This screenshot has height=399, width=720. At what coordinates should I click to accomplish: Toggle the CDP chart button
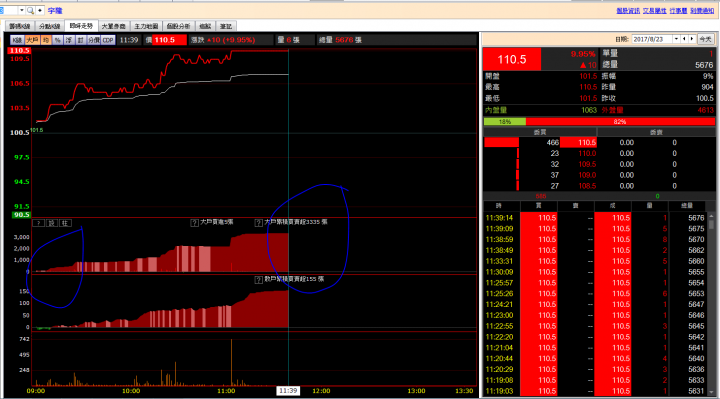point(108,40)
